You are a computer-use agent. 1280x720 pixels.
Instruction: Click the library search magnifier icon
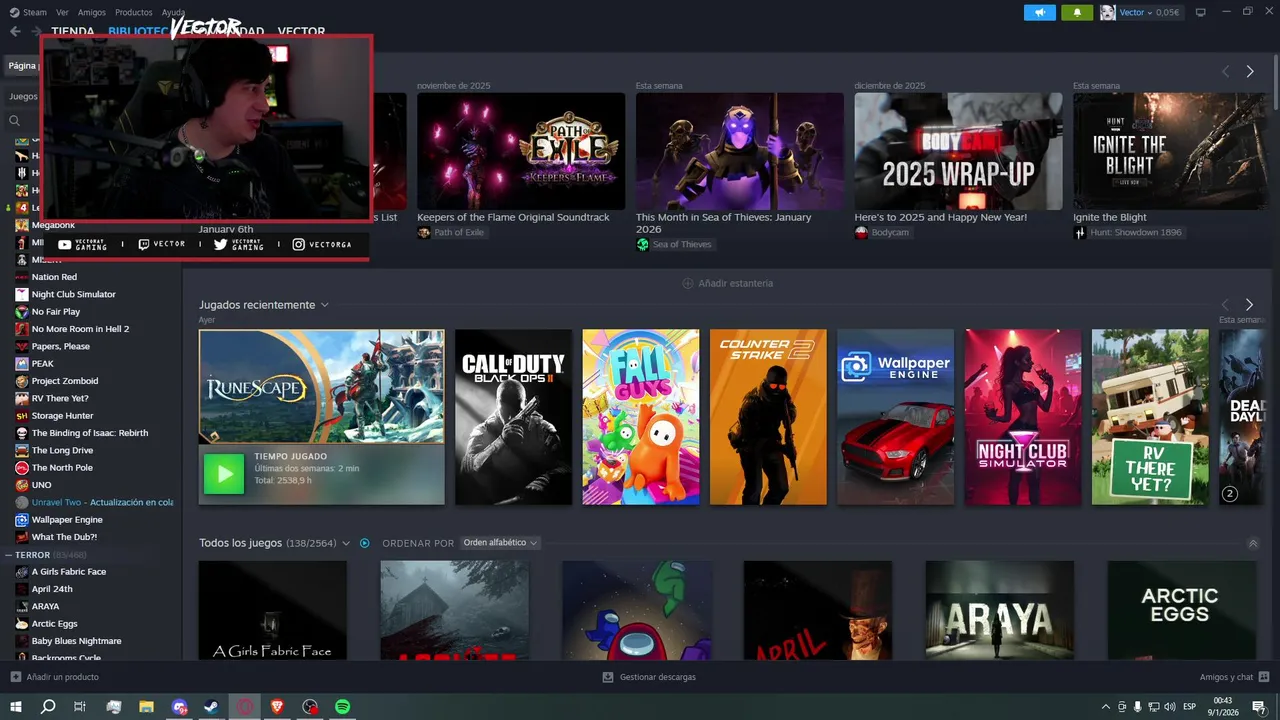[15, 120]
